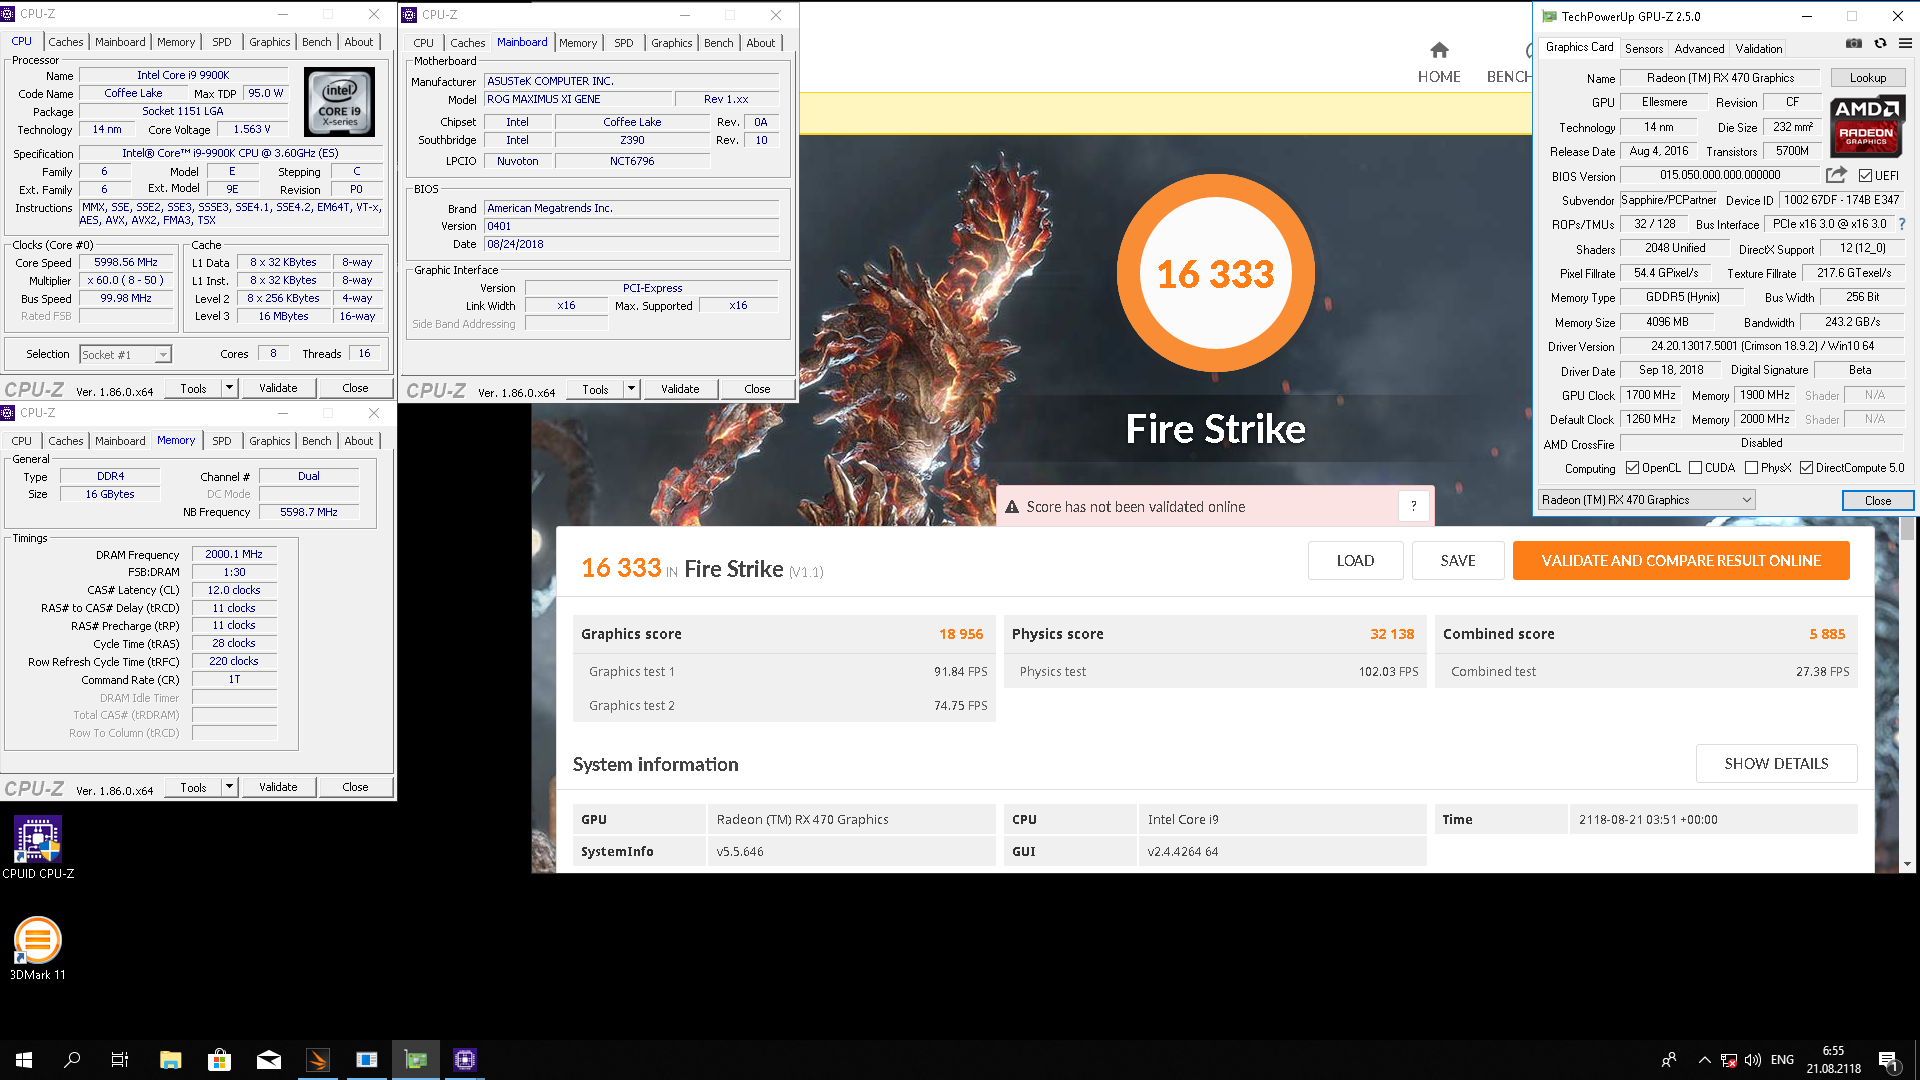Click the Physics score value 32 138

click(1392, 634)
